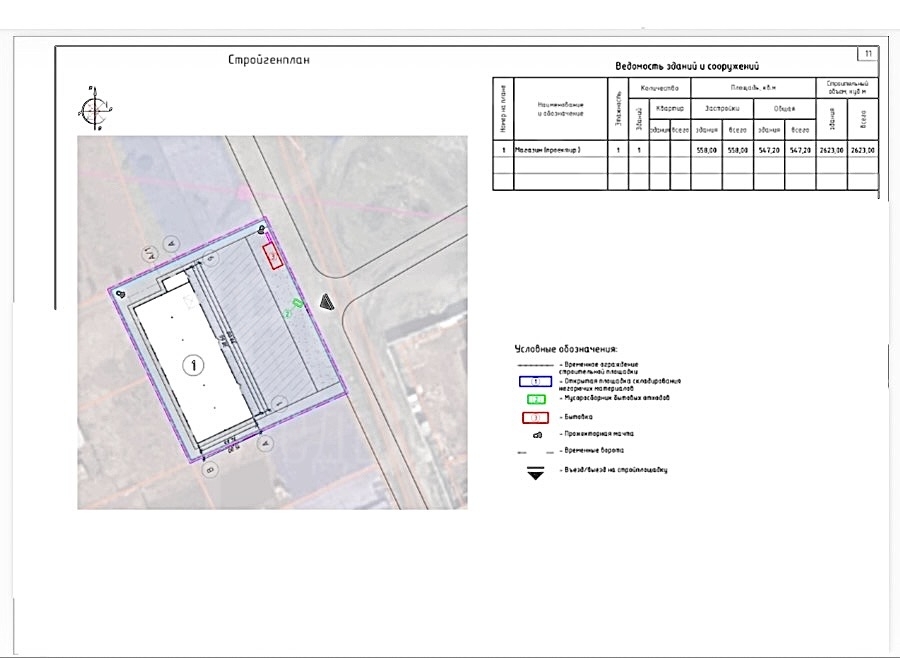Click the 2623,00 value in the last column
Image resolution: width=900 pixels, height=658 pixels.
[x=863, y=149]
